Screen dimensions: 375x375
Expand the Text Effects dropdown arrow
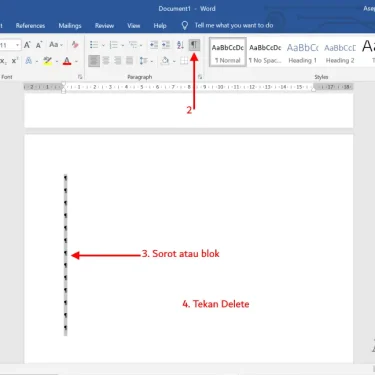(x=36, y=61)
